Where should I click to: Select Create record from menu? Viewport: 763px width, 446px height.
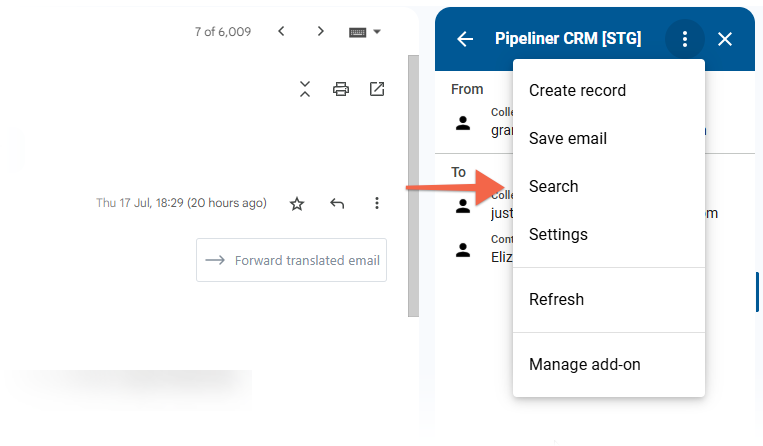(577, 90)
